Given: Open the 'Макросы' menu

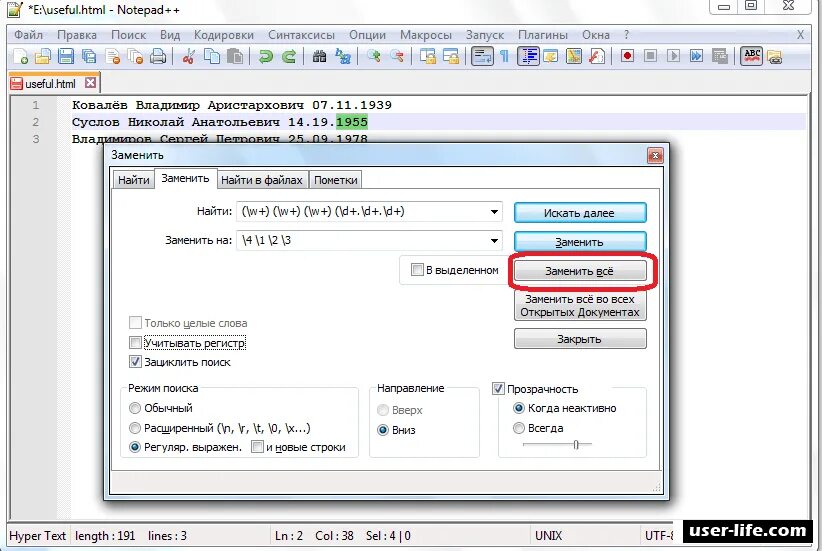Looking at the screenshot, I should tap(426, 35).
